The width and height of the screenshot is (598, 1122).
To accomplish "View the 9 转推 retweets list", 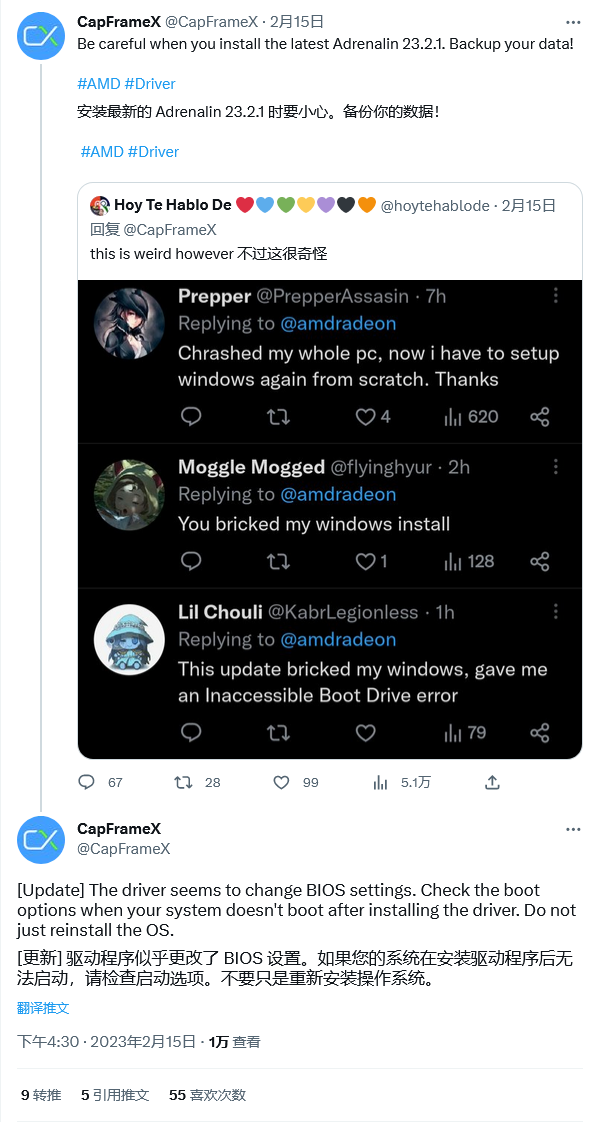I will point(41,1094).
